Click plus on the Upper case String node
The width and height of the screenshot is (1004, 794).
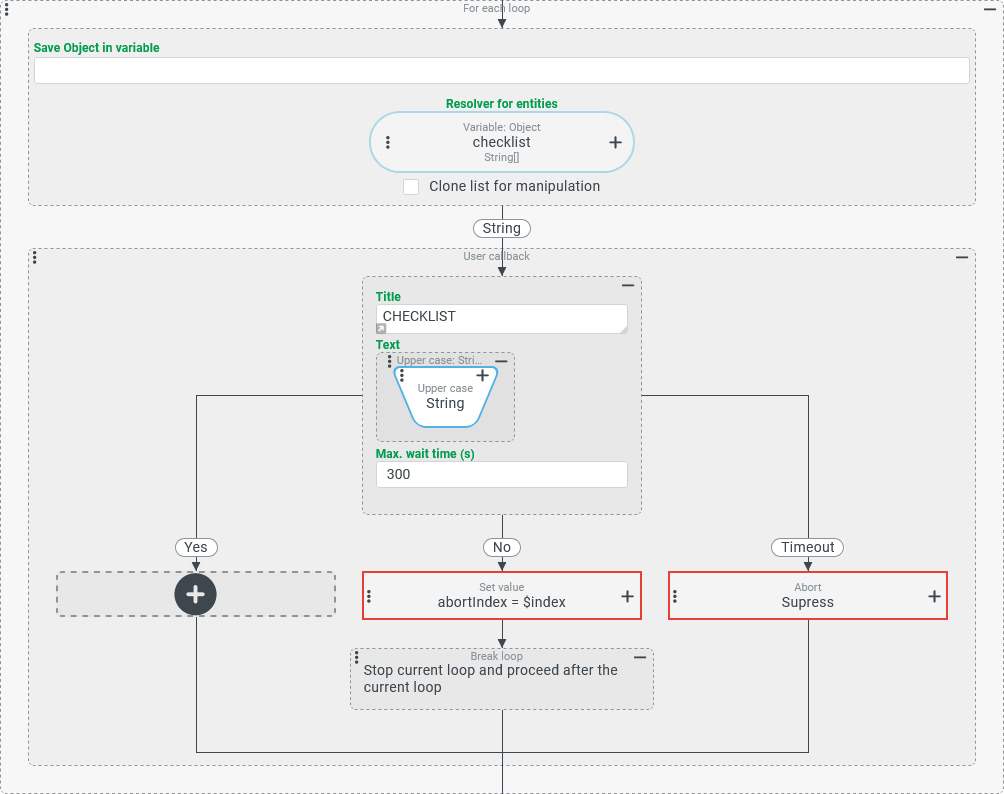[x=482, y=375]
